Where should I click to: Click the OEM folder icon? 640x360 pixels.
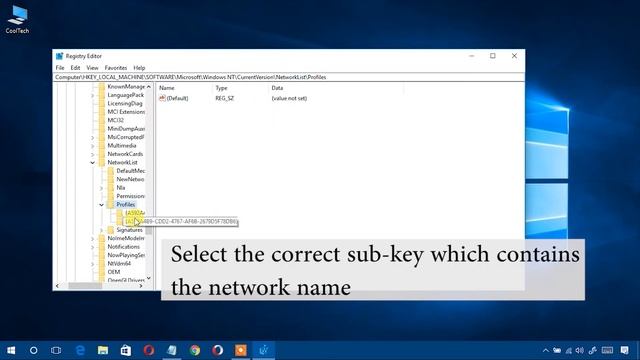tap(102, 272)
